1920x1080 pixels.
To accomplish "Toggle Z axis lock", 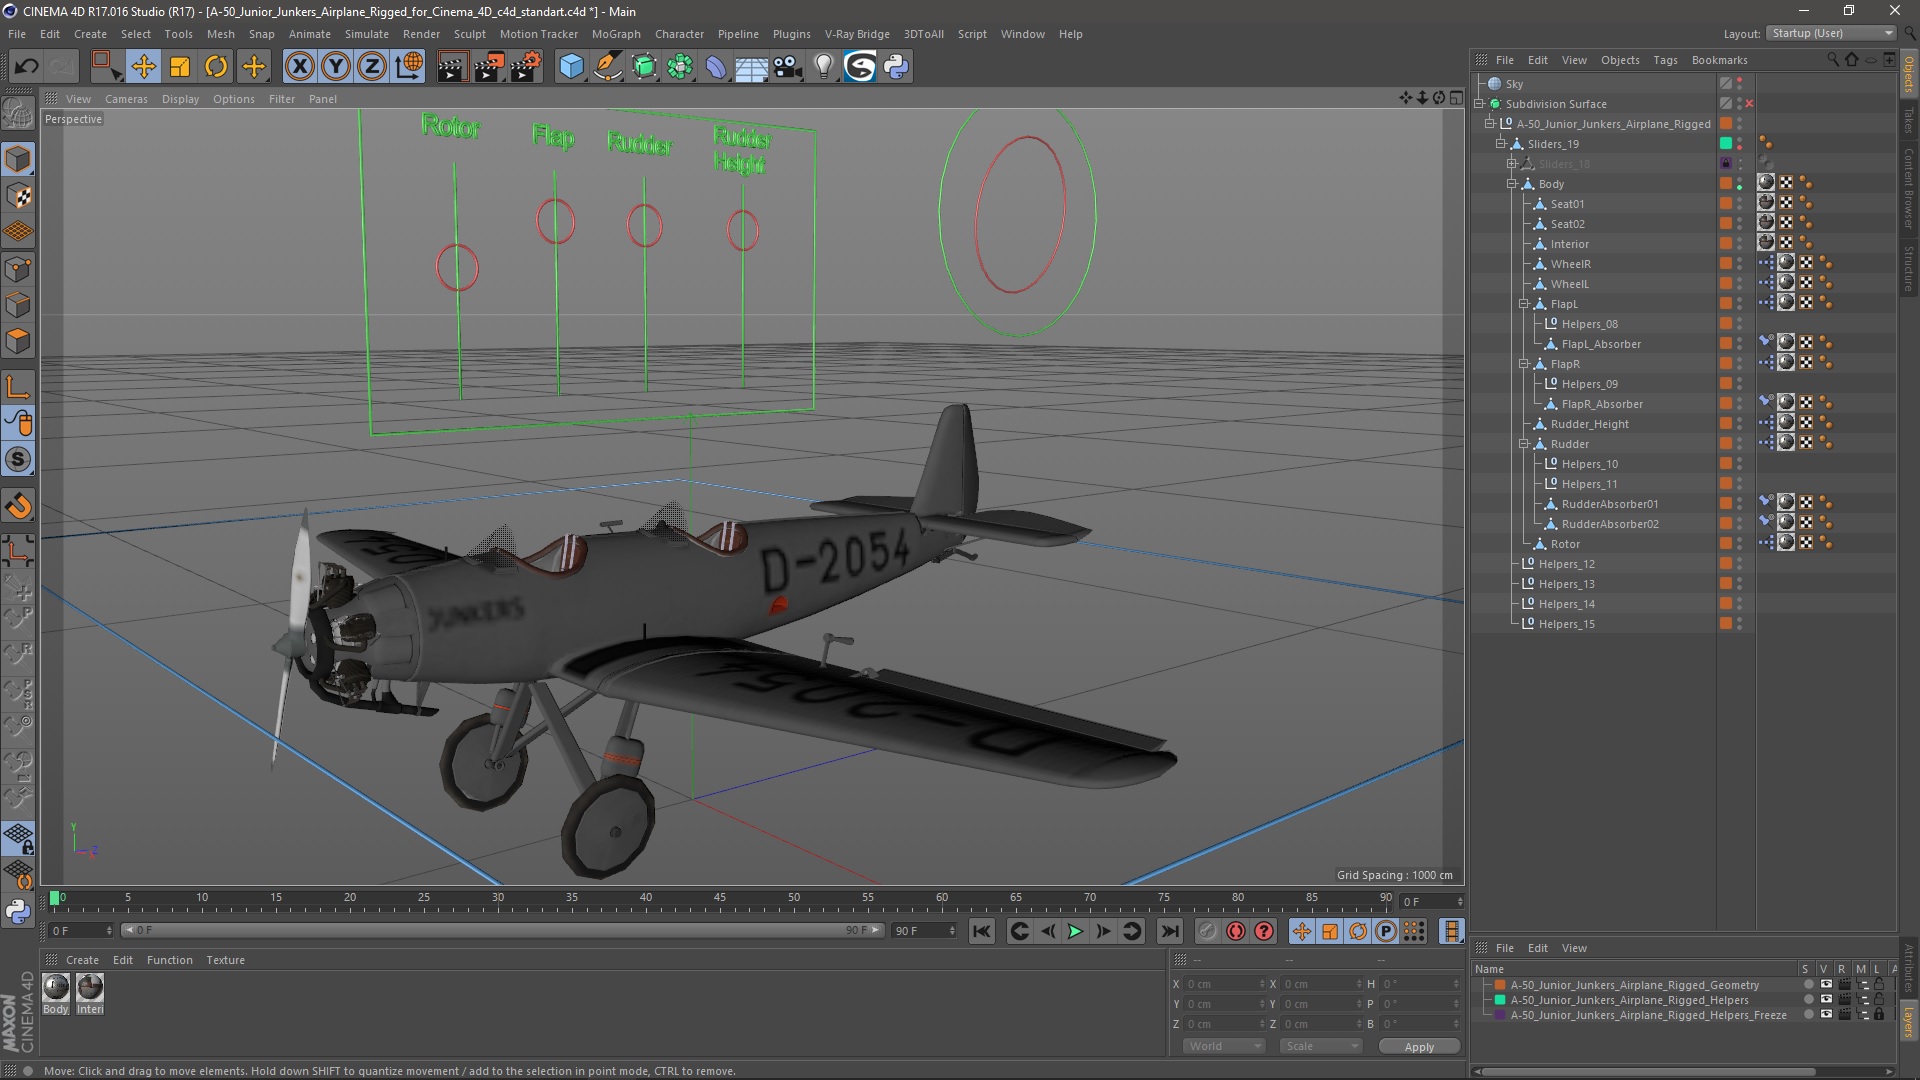I will [x=372, y=67].
